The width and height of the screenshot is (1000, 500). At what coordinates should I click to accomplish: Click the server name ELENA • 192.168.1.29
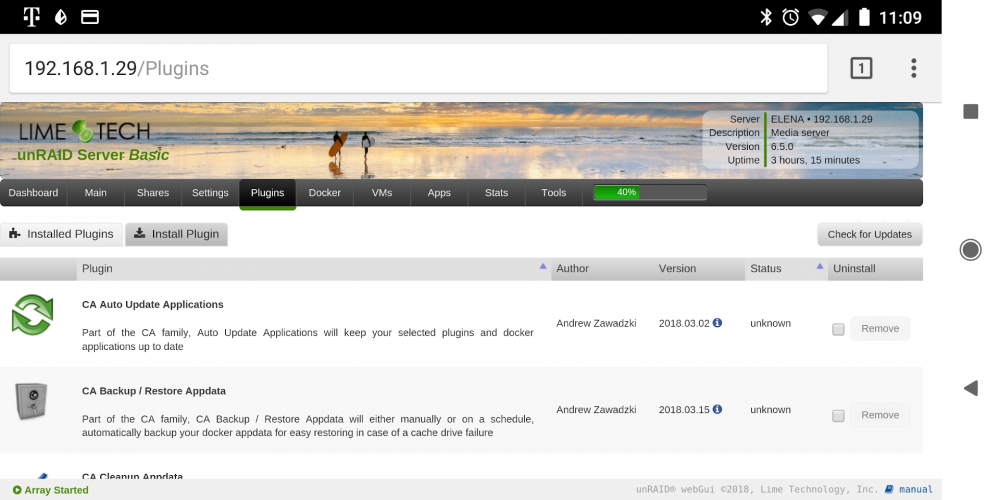(821, 119)
